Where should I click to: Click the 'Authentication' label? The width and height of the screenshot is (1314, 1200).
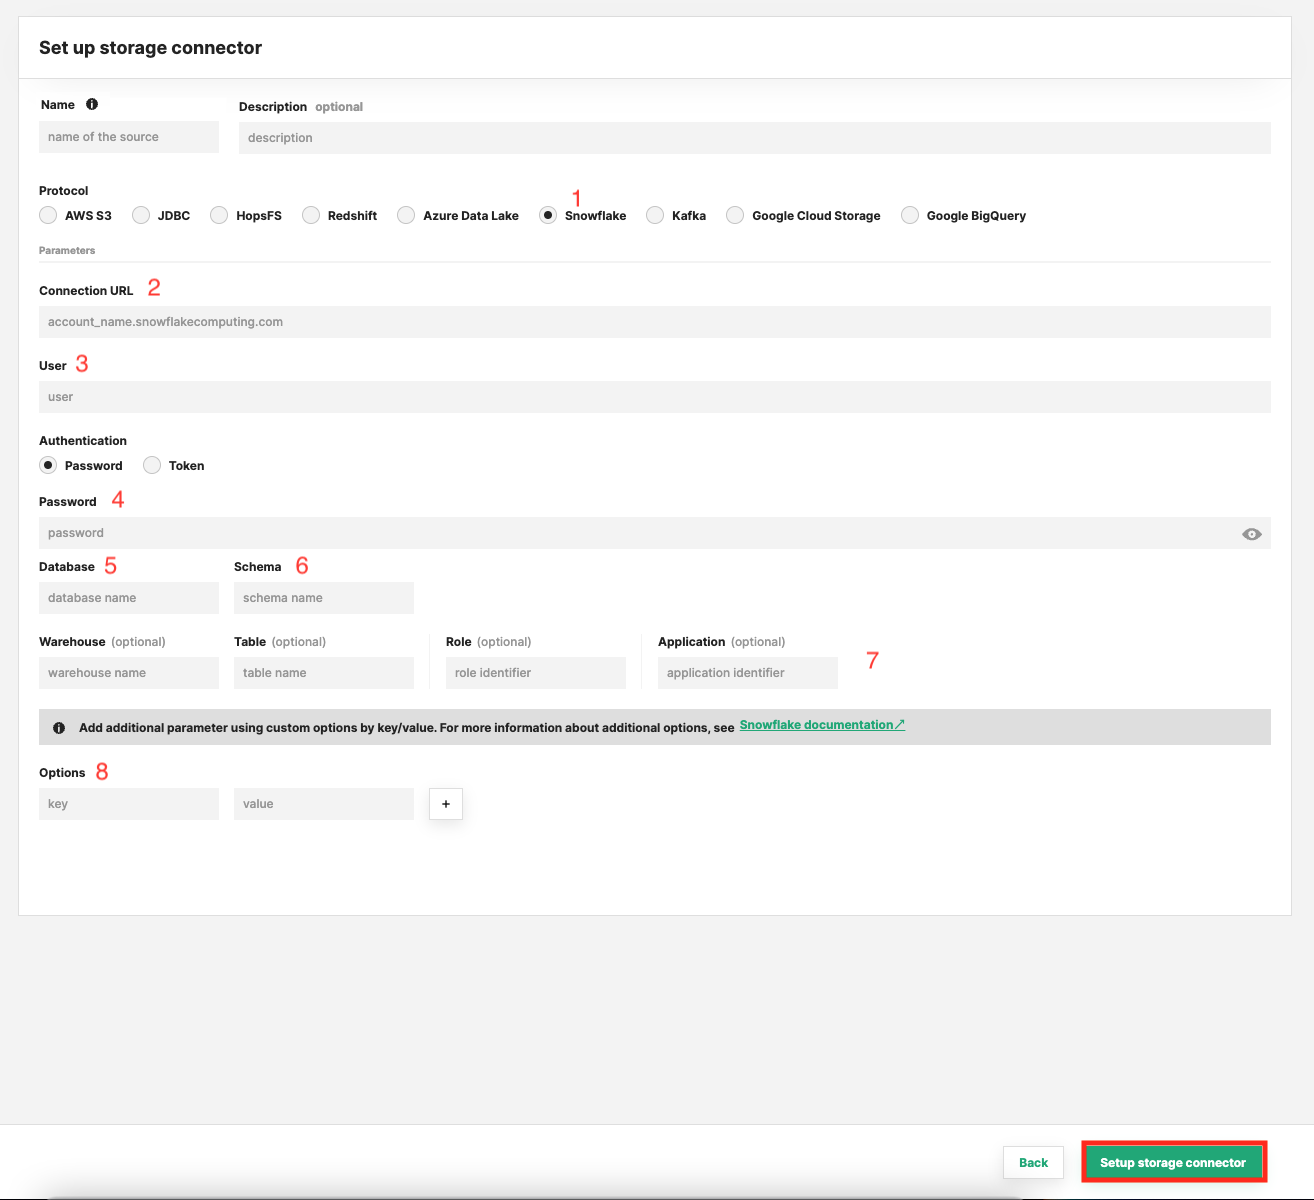click(83, 441)
